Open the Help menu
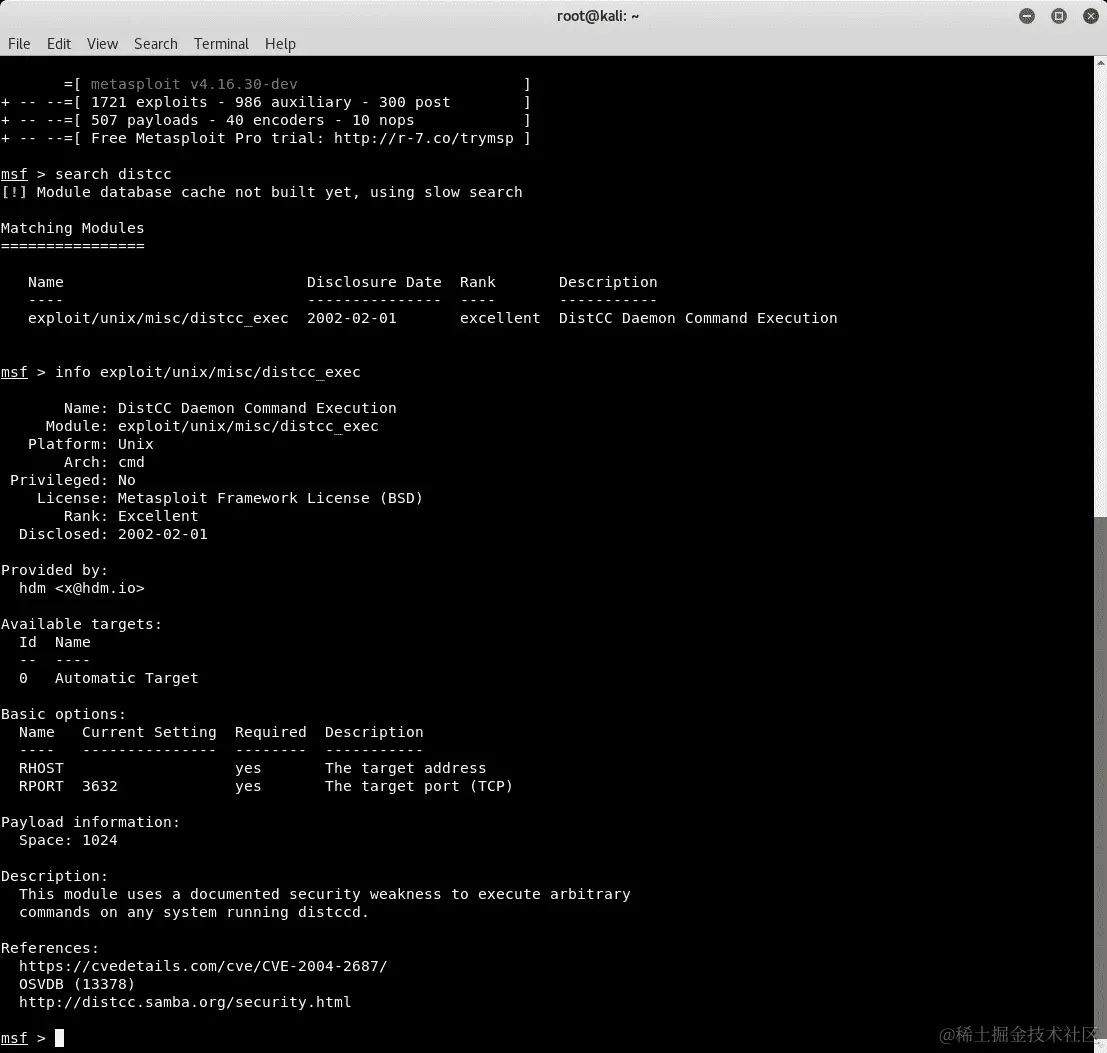Image resolution: width=1107 pixels, height=1053 pixels. (x=280, y=44)
